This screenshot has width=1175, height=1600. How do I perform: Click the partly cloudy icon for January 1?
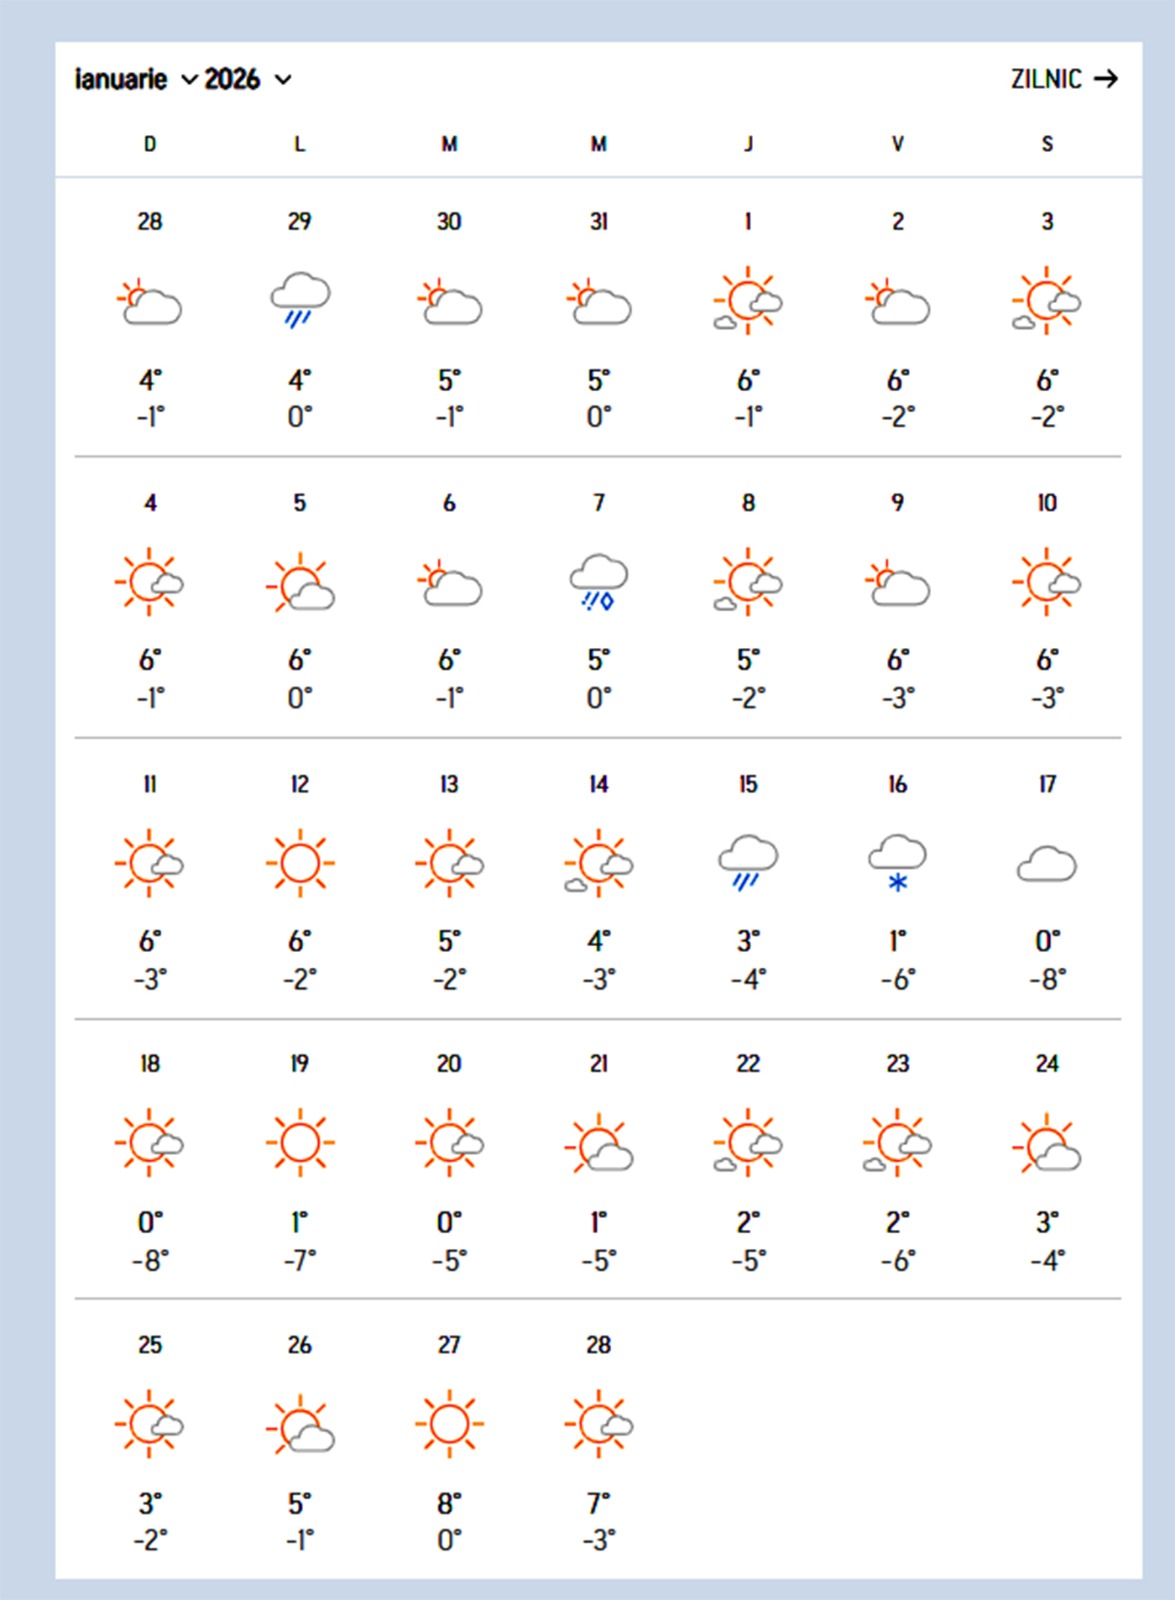(748, 299)
